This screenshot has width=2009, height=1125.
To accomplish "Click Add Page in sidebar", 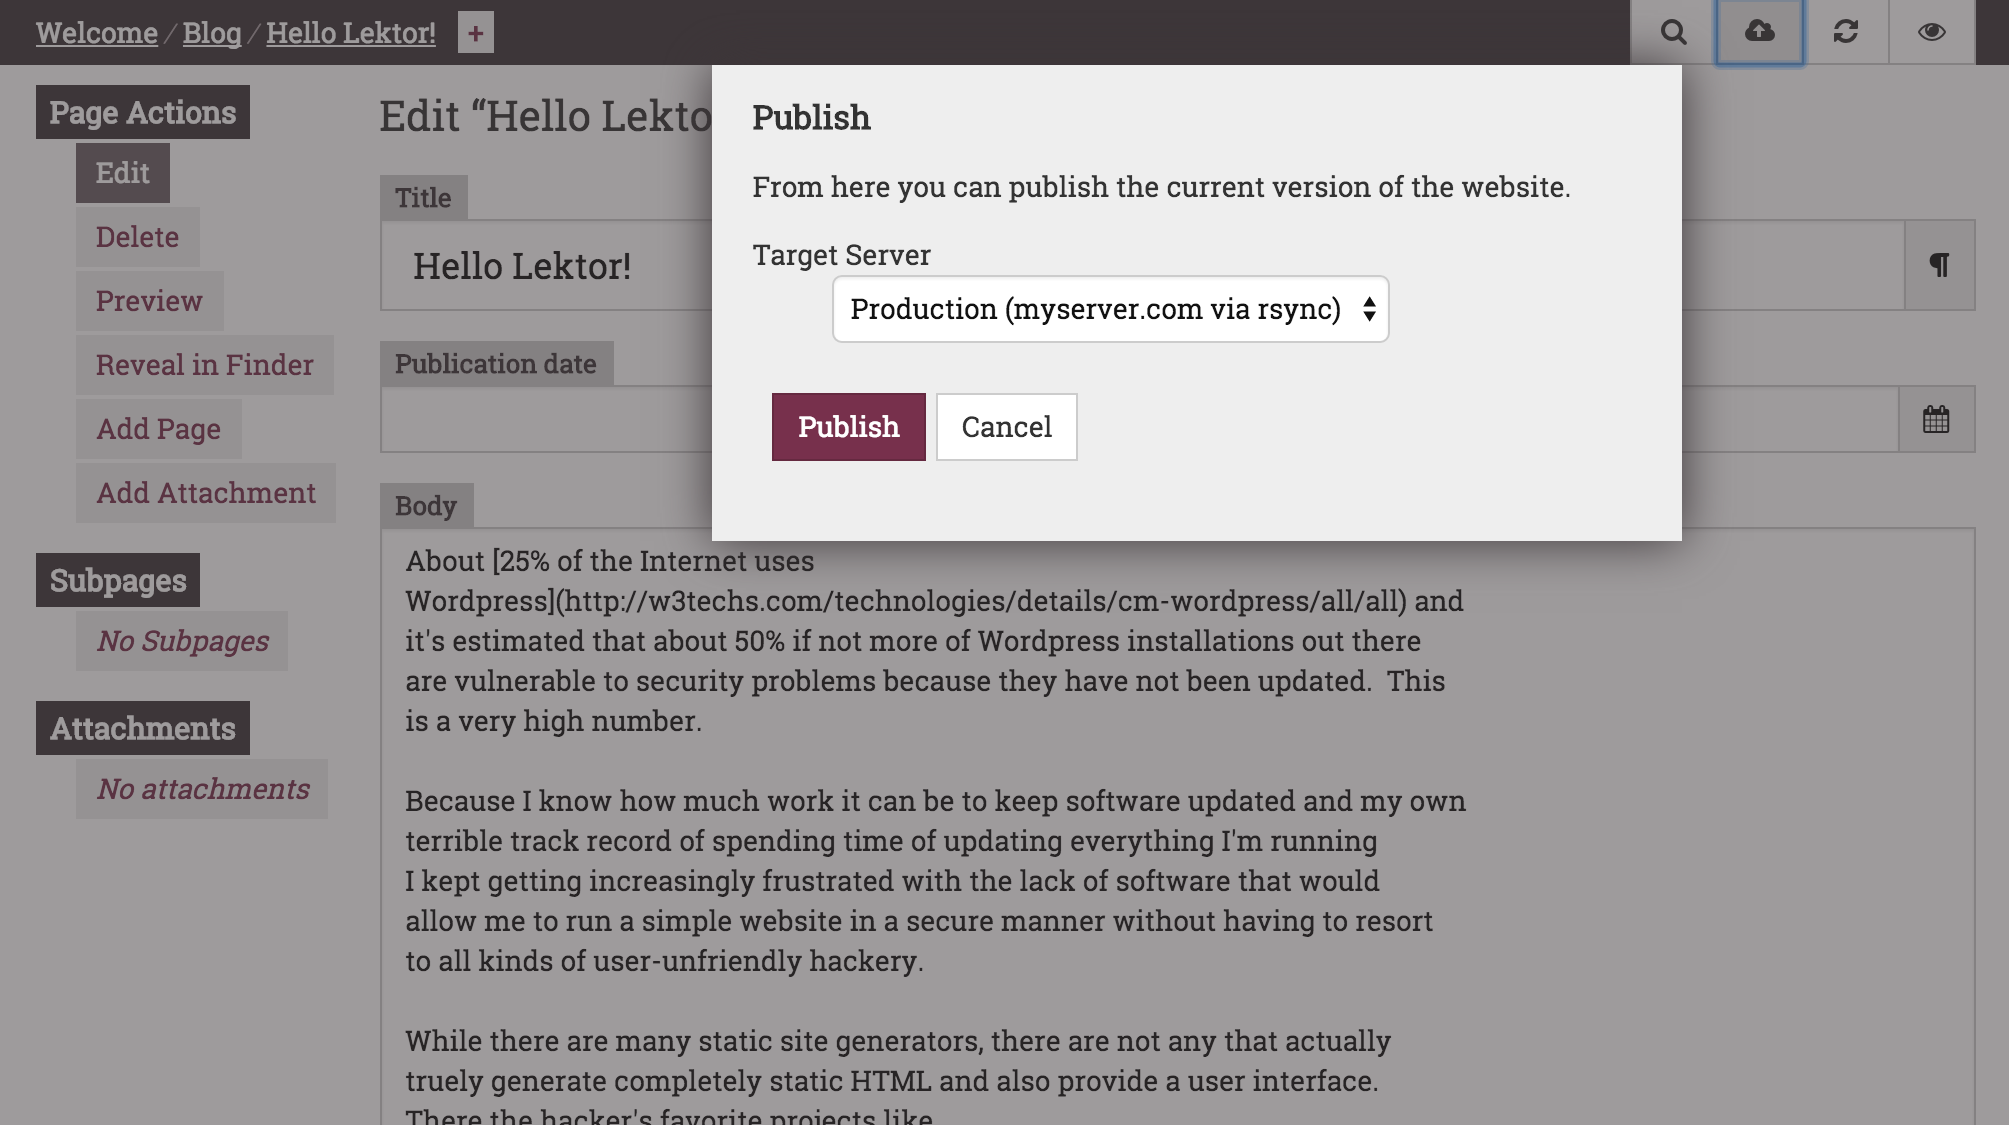I will pos(159,429).
